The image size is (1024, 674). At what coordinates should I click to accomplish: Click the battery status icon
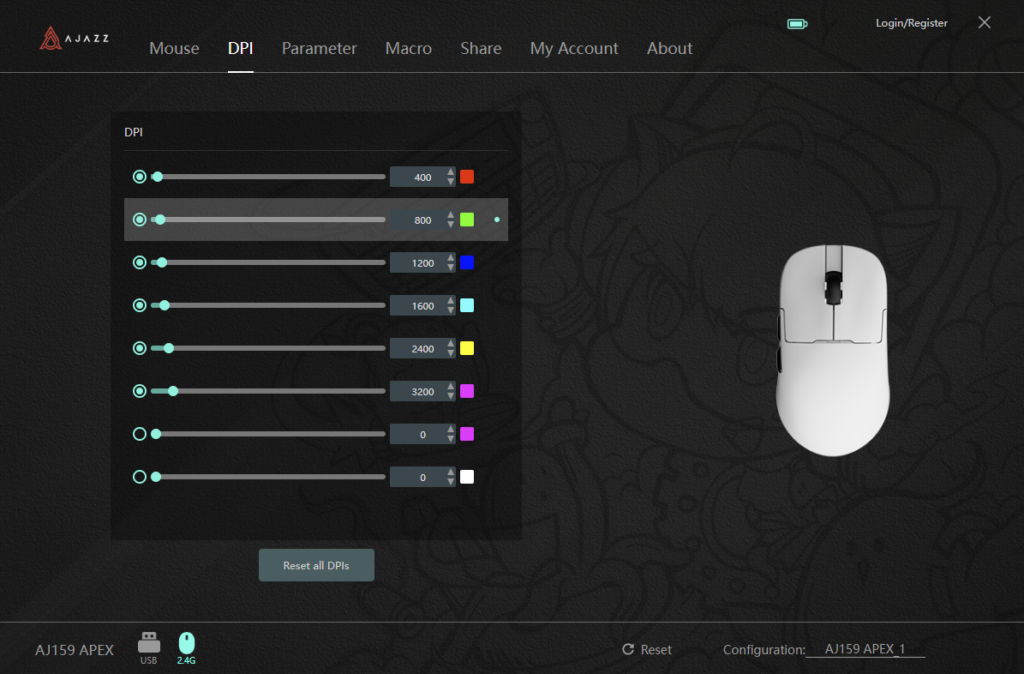pyautogui.click(x=797, y=24)
